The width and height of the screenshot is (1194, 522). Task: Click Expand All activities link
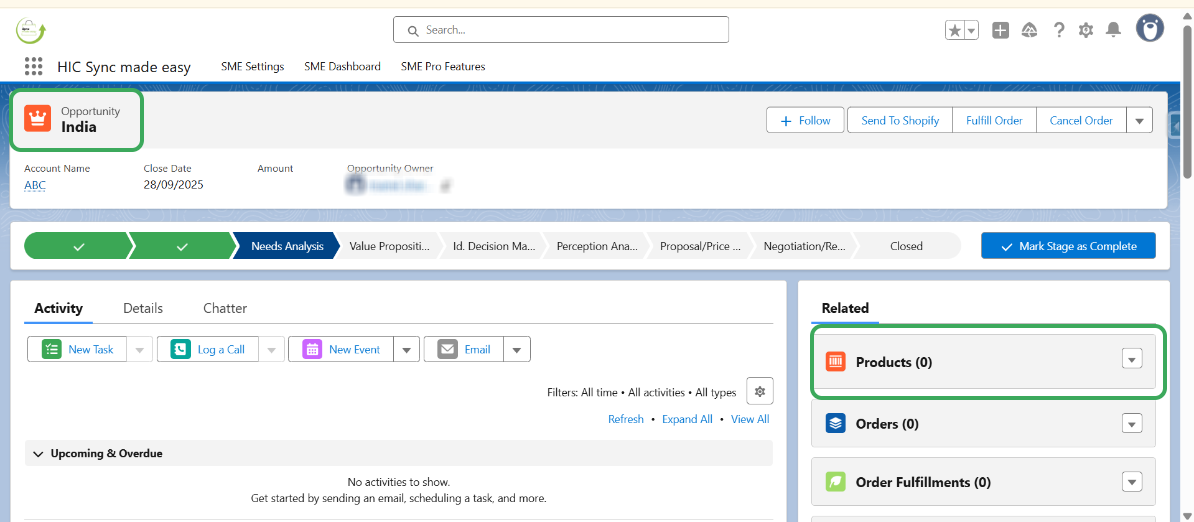pyautogui.click(x=687, y=419)
